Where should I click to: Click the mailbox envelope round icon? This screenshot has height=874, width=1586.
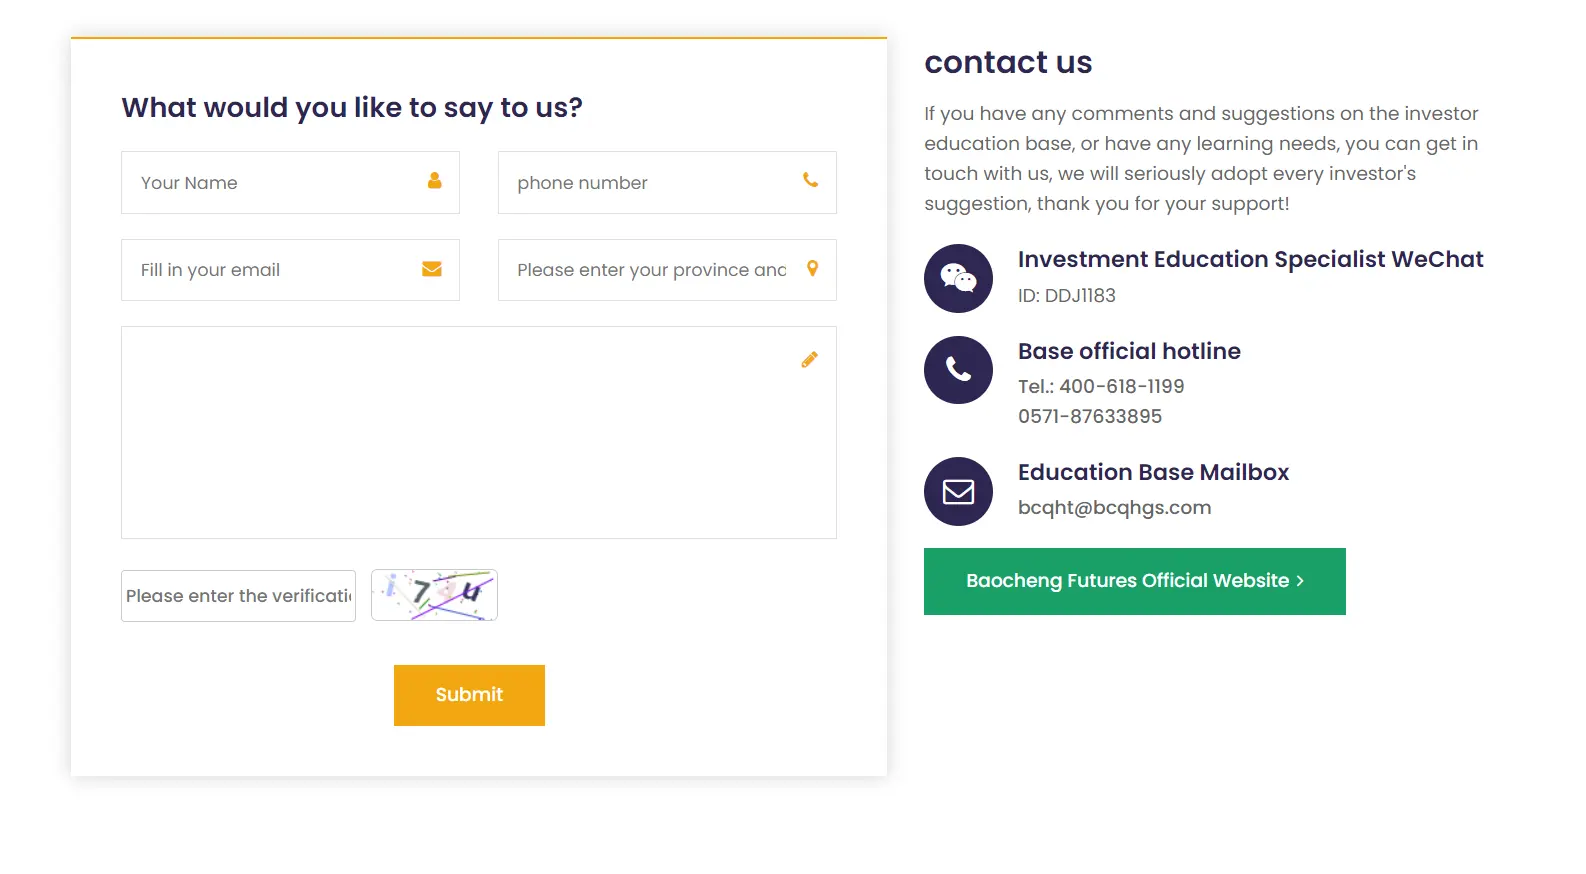958,491
